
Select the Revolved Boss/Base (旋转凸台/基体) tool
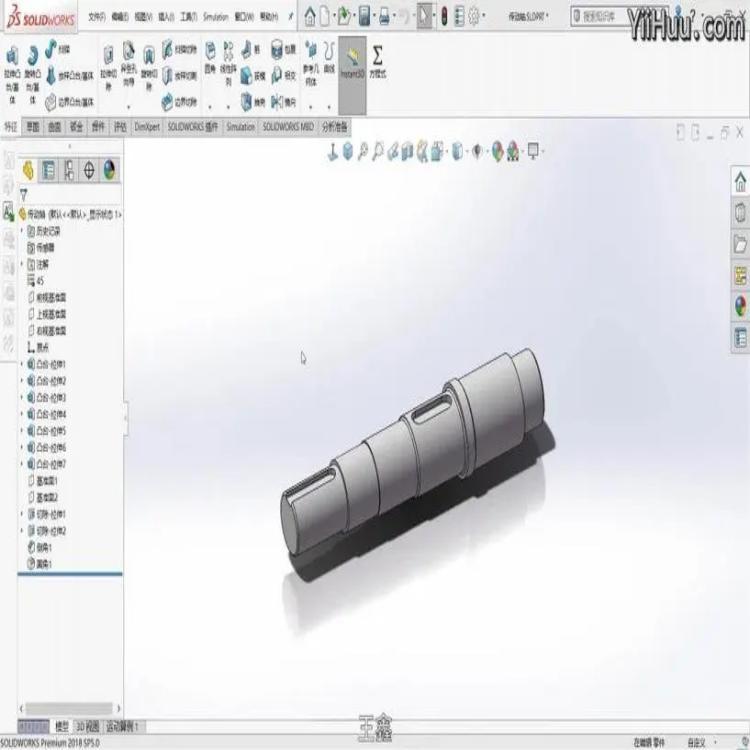coord(33,74)
